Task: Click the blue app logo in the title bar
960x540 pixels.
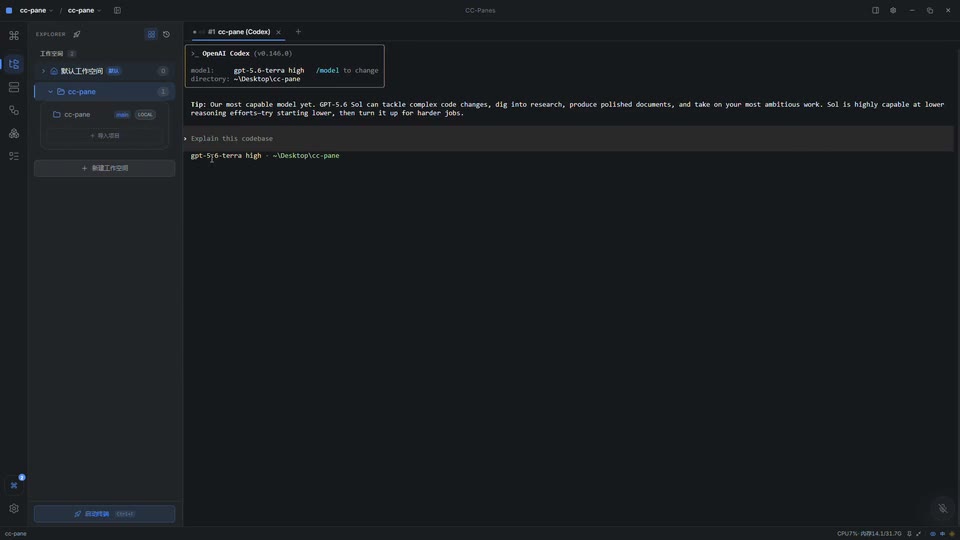Action: coord(9,10)
